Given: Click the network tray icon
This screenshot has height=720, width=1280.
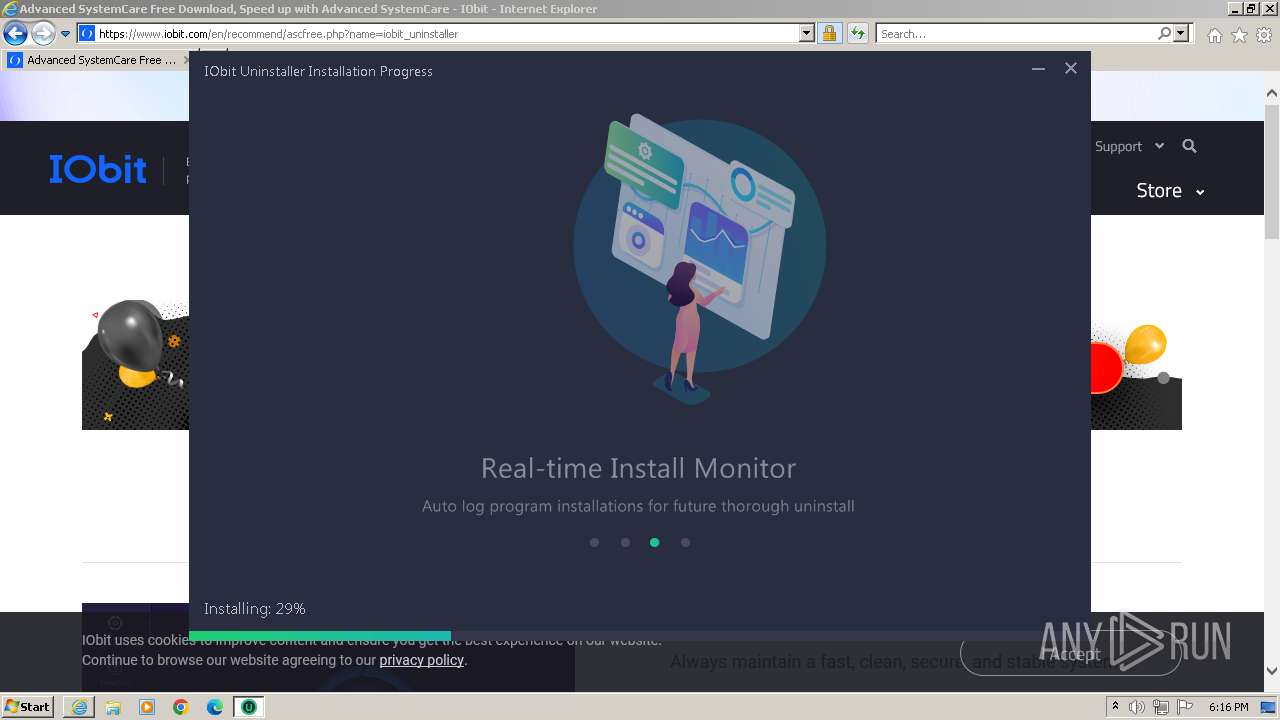Looking at the screenshot, I should click(x=1161, y=707).
